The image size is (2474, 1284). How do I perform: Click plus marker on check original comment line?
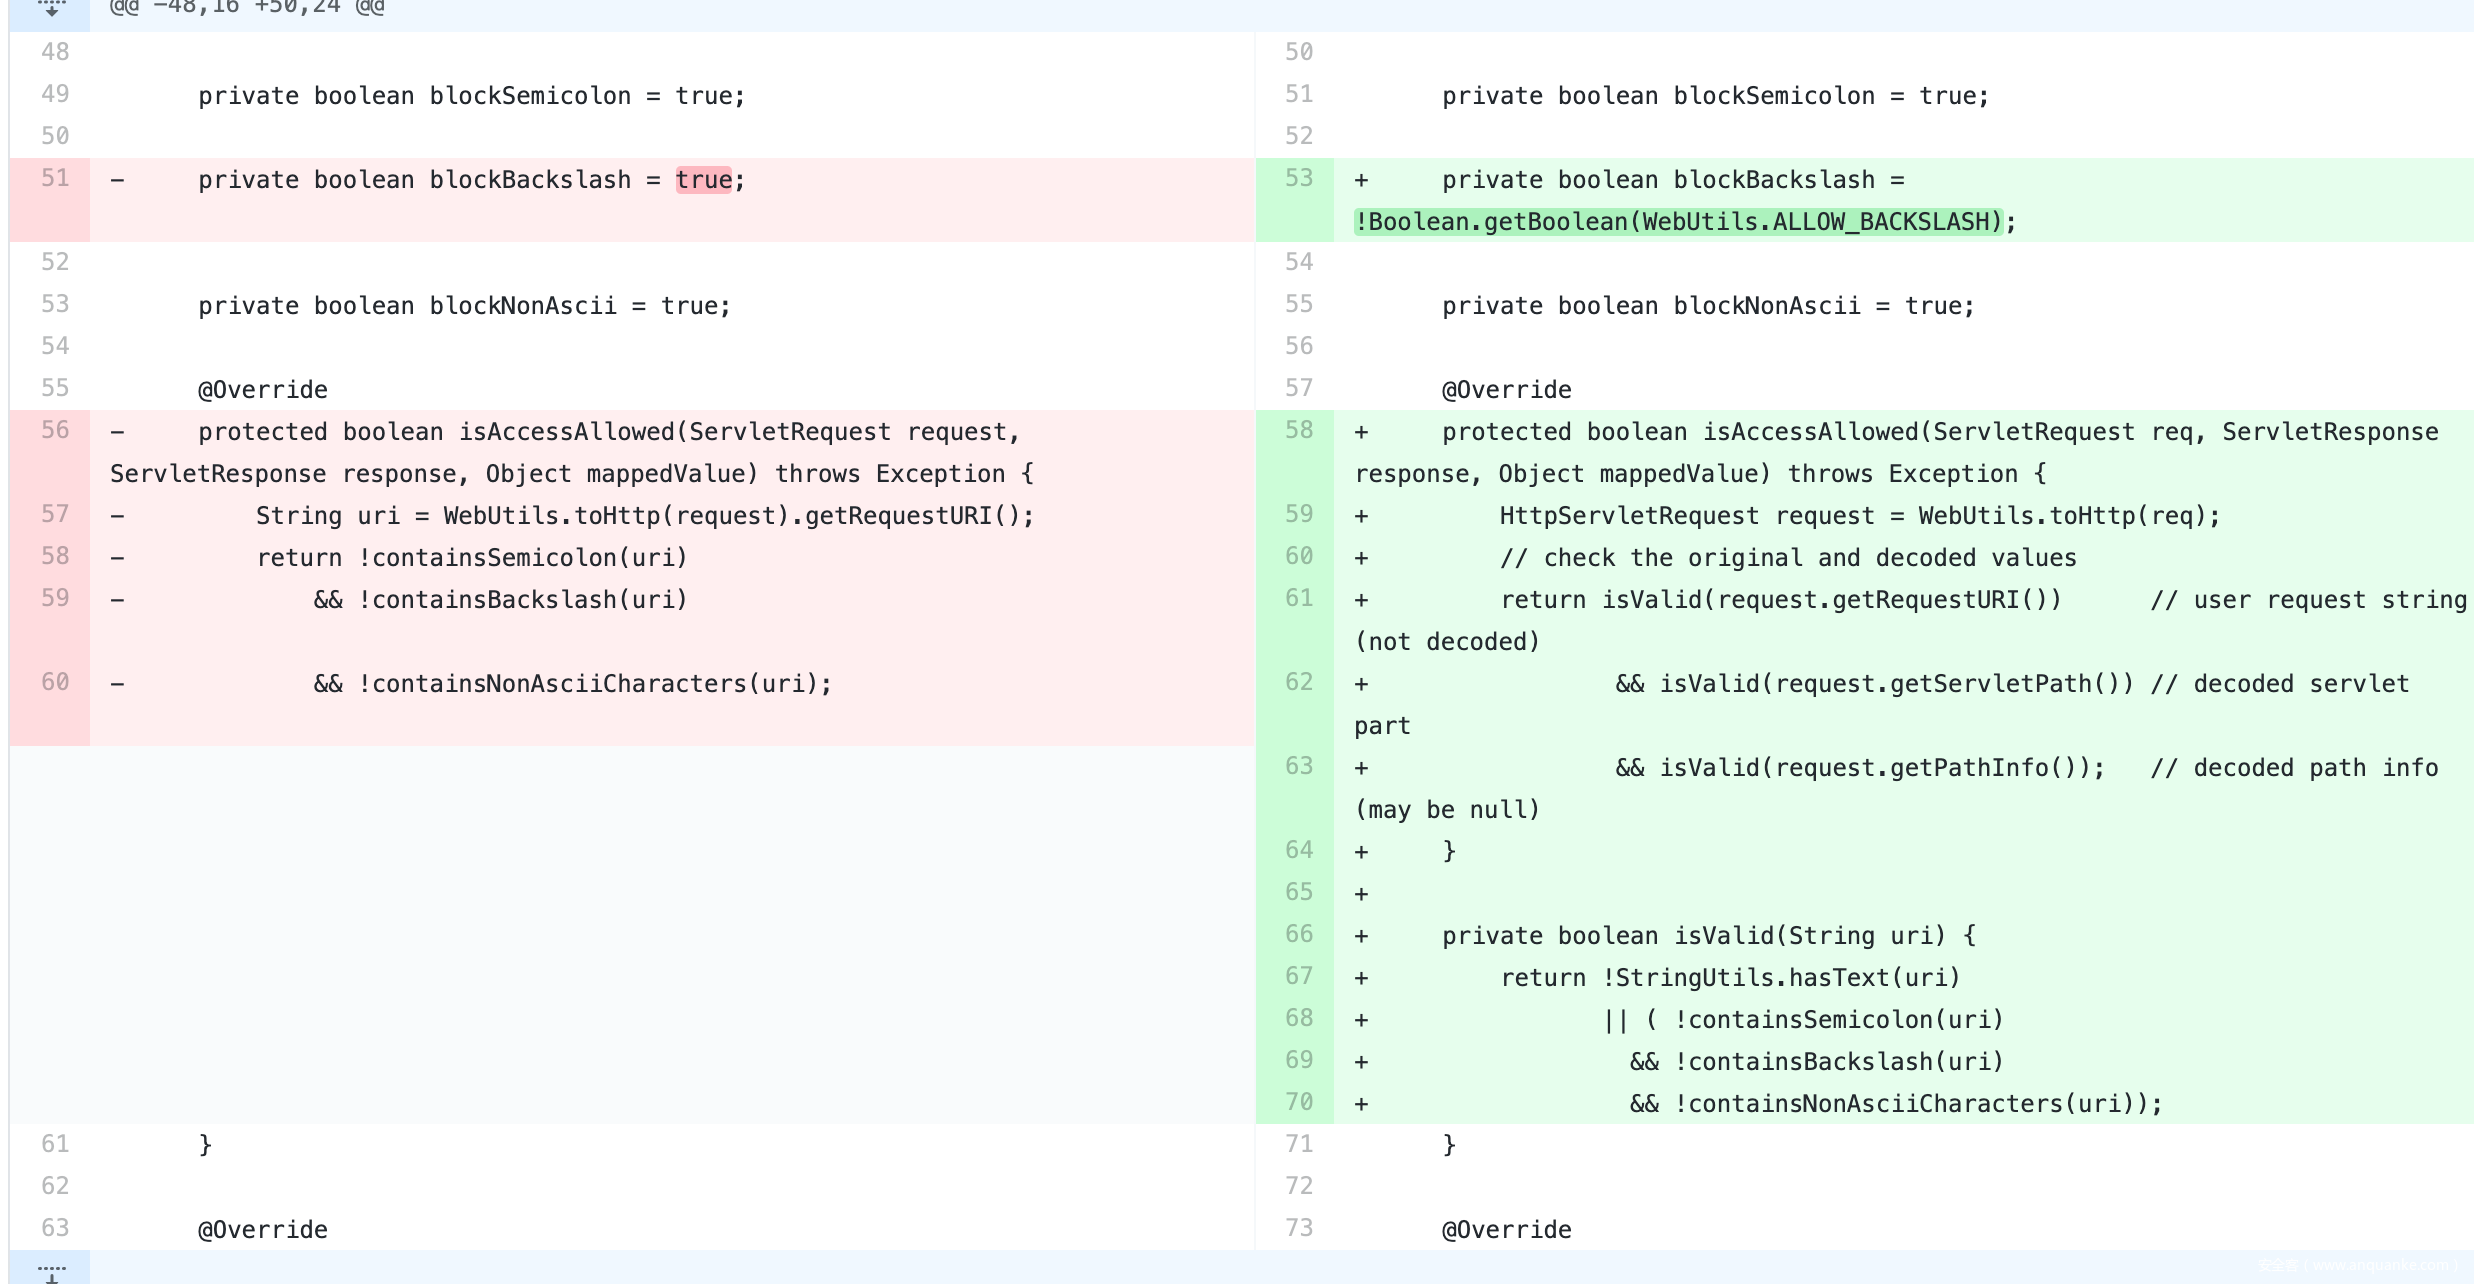click(x=1361, y=558)
